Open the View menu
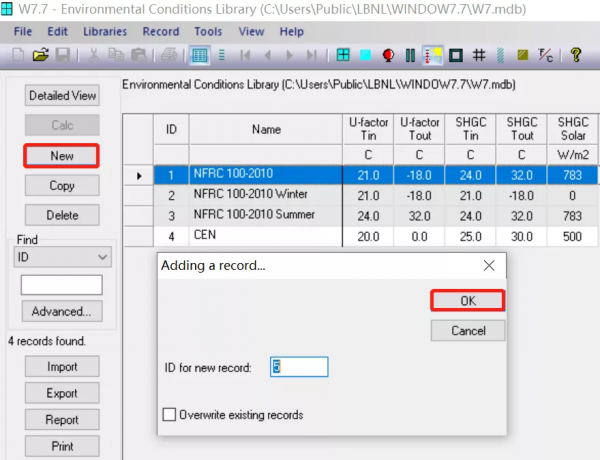The height and width of the screenshot is (460, 600). (251, 31)
